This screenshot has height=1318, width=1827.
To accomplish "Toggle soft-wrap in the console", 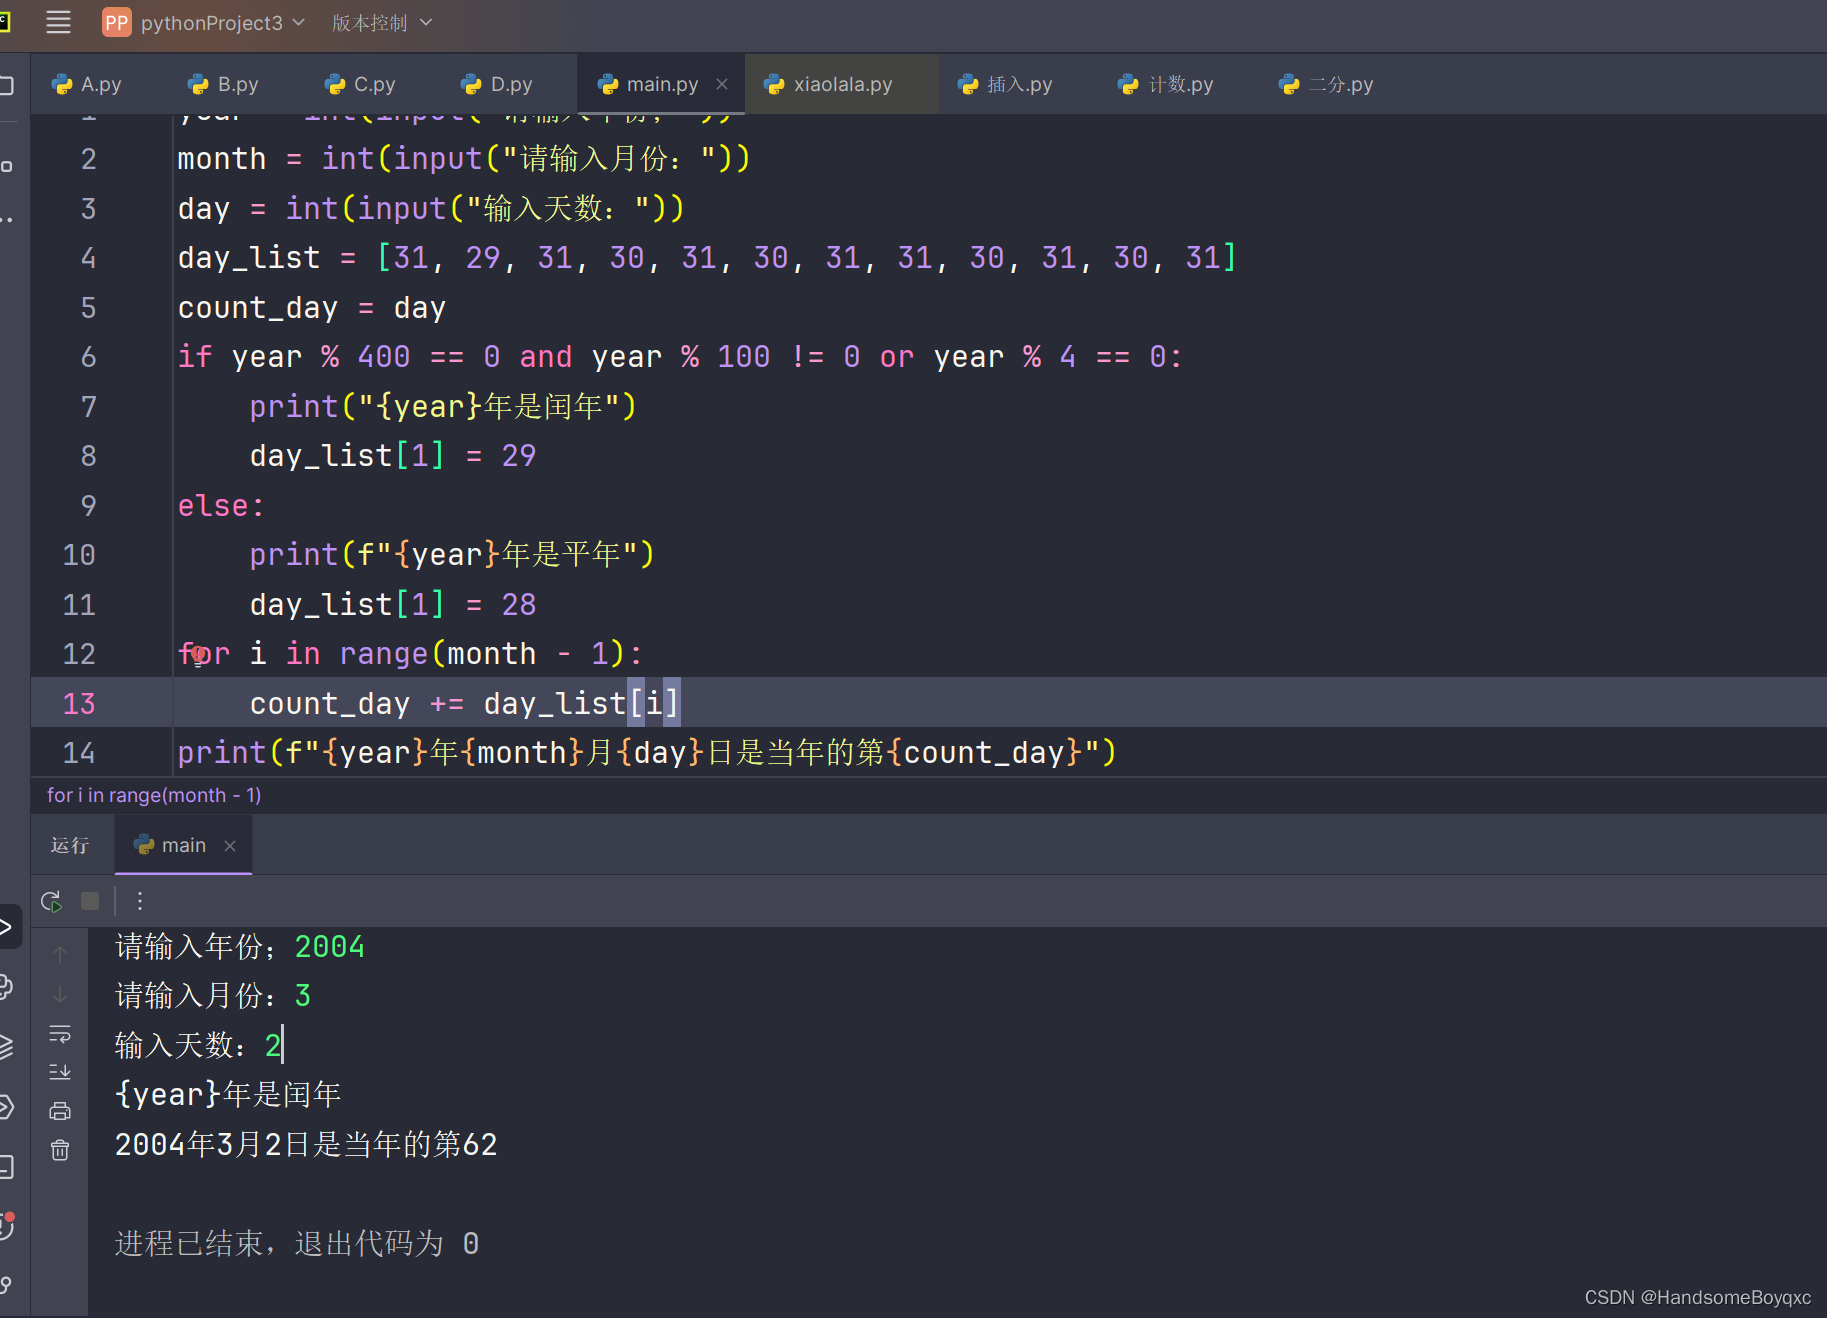I will pos(59,1034).
